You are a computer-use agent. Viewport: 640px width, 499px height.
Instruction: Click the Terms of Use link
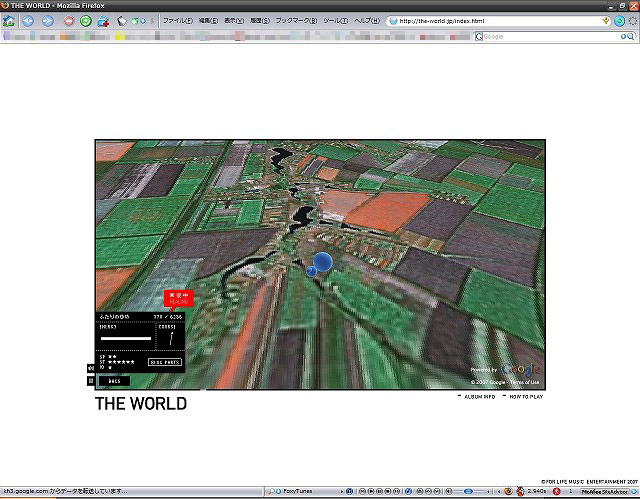[x=524, y=382]
